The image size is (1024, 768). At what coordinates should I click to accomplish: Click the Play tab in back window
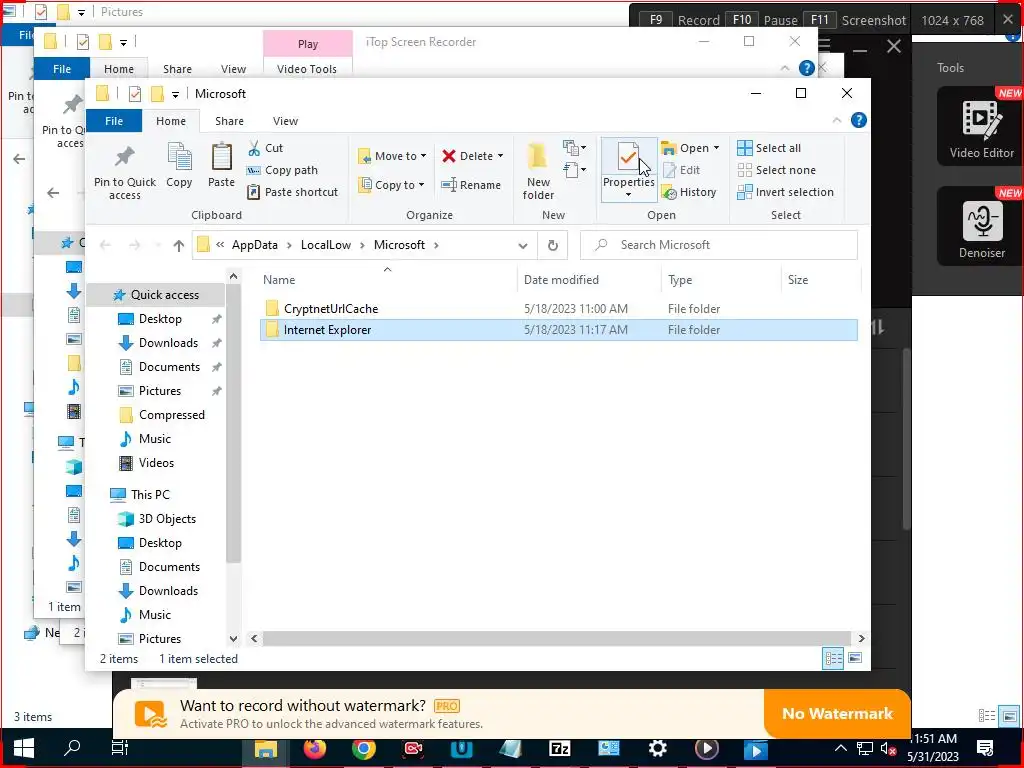click(308, 44)
